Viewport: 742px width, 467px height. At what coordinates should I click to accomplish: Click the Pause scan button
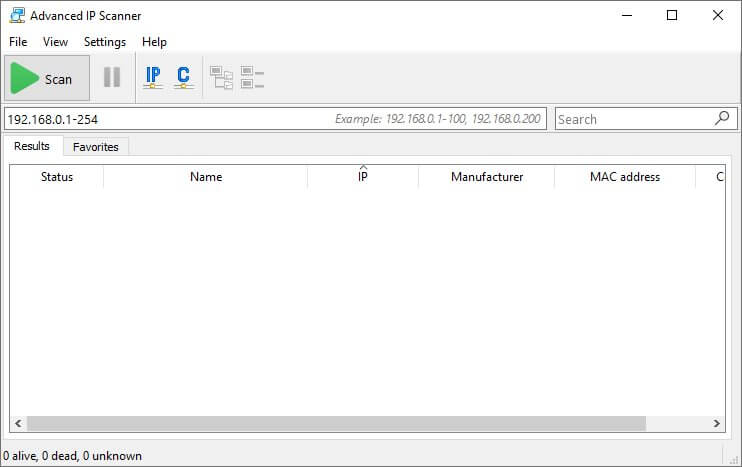(112, 77)
